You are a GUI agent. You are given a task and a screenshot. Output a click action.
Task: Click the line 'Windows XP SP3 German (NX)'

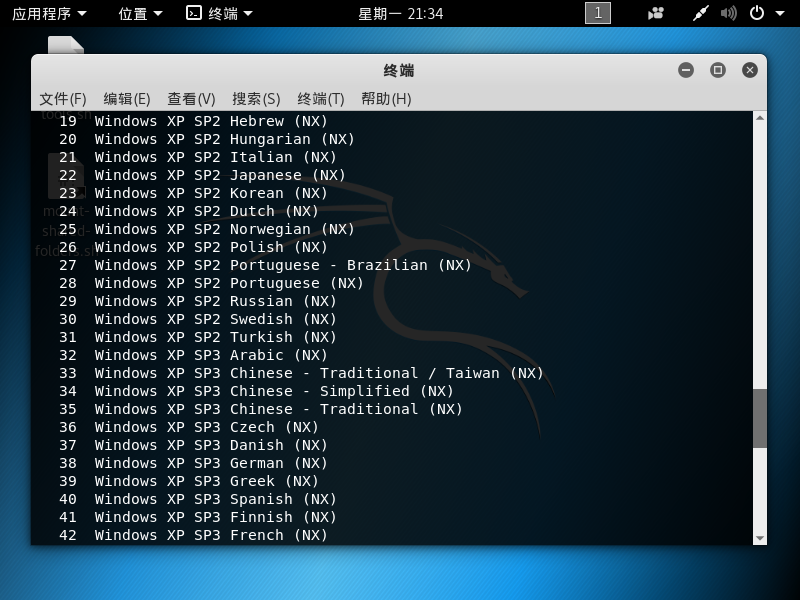click(211, 463)
